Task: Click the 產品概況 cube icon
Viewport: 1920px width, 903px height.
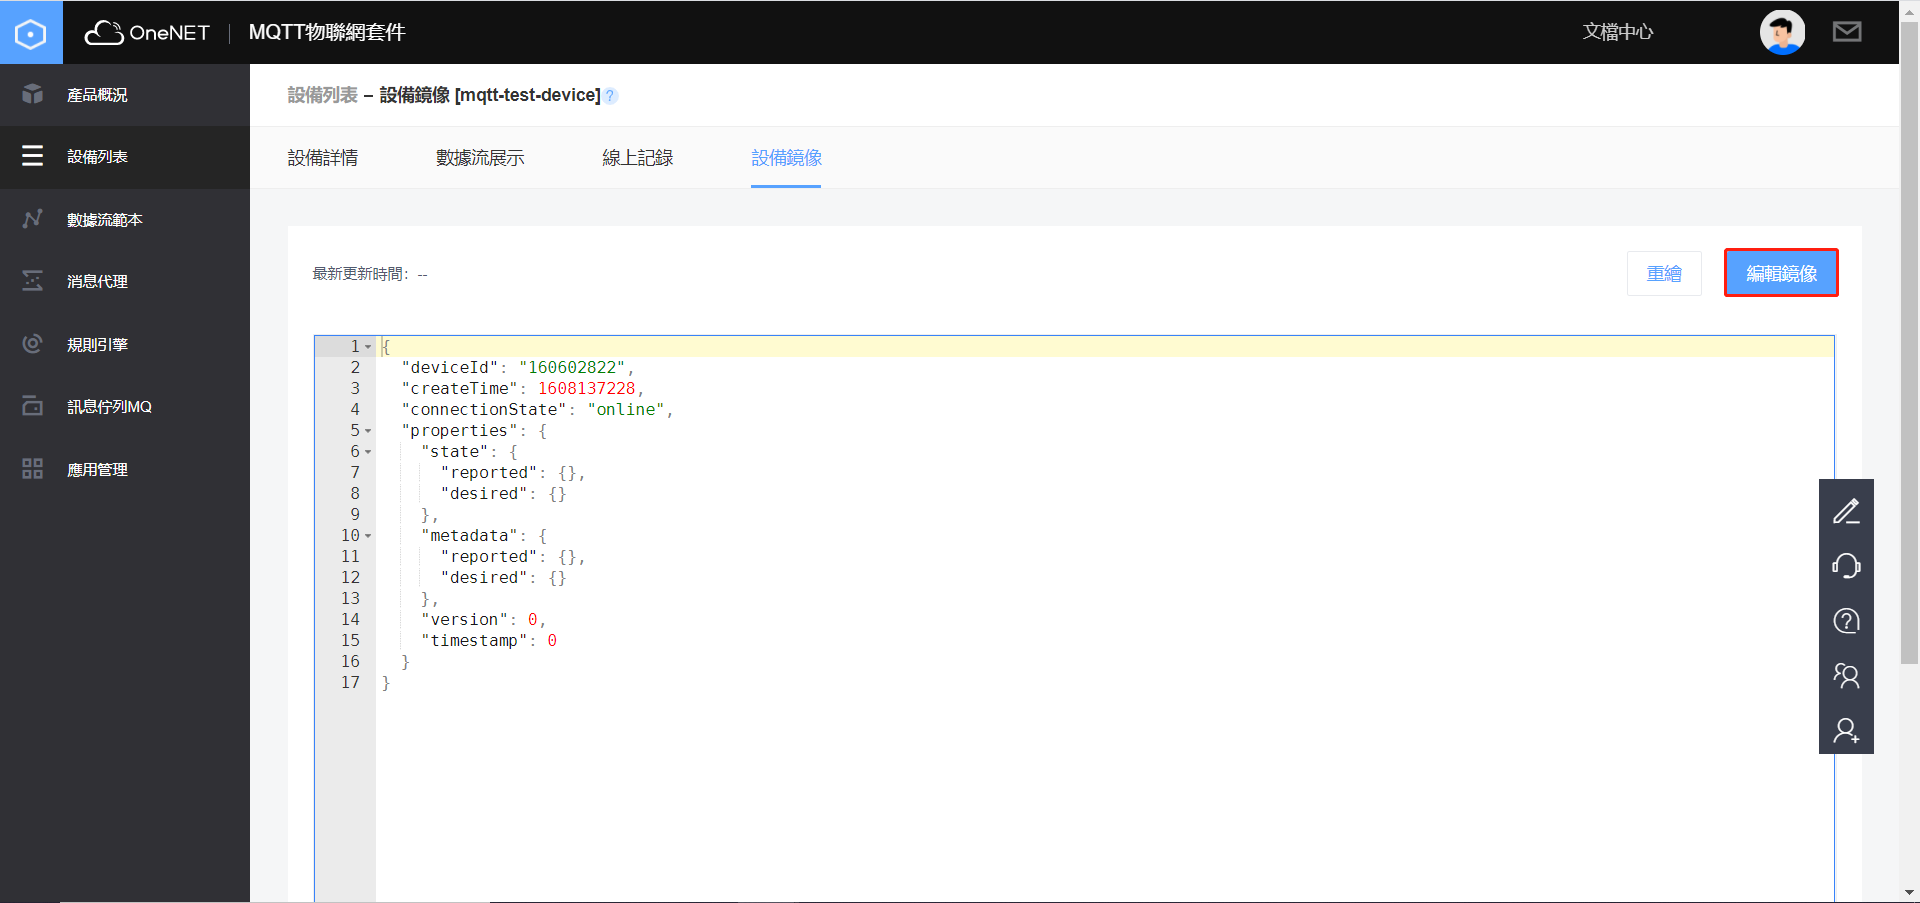Action: 33,94
